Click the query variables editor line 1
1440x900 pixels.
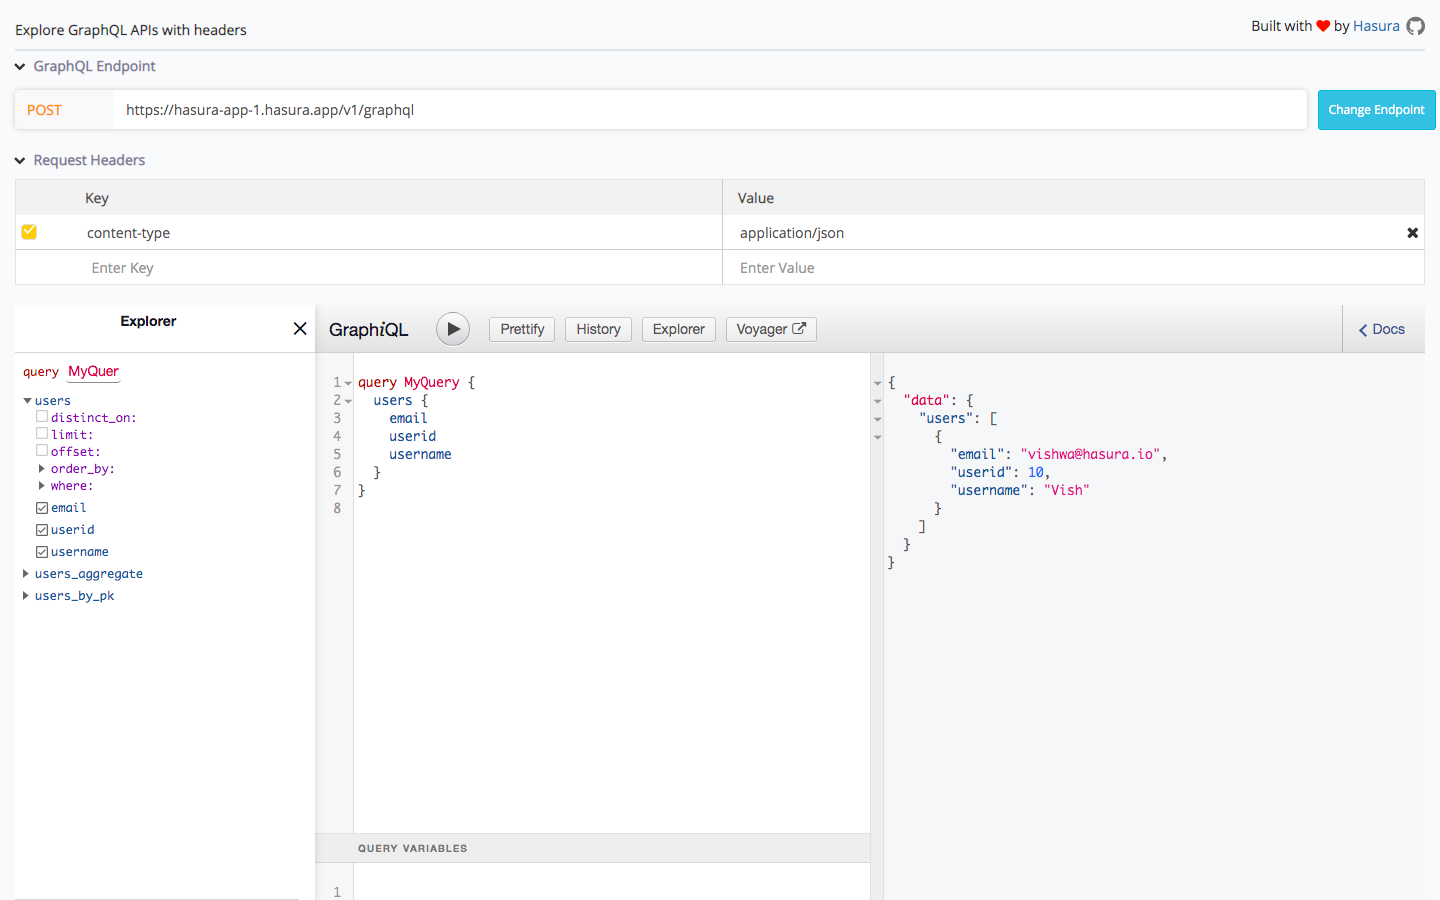click(x=610, y=891)
